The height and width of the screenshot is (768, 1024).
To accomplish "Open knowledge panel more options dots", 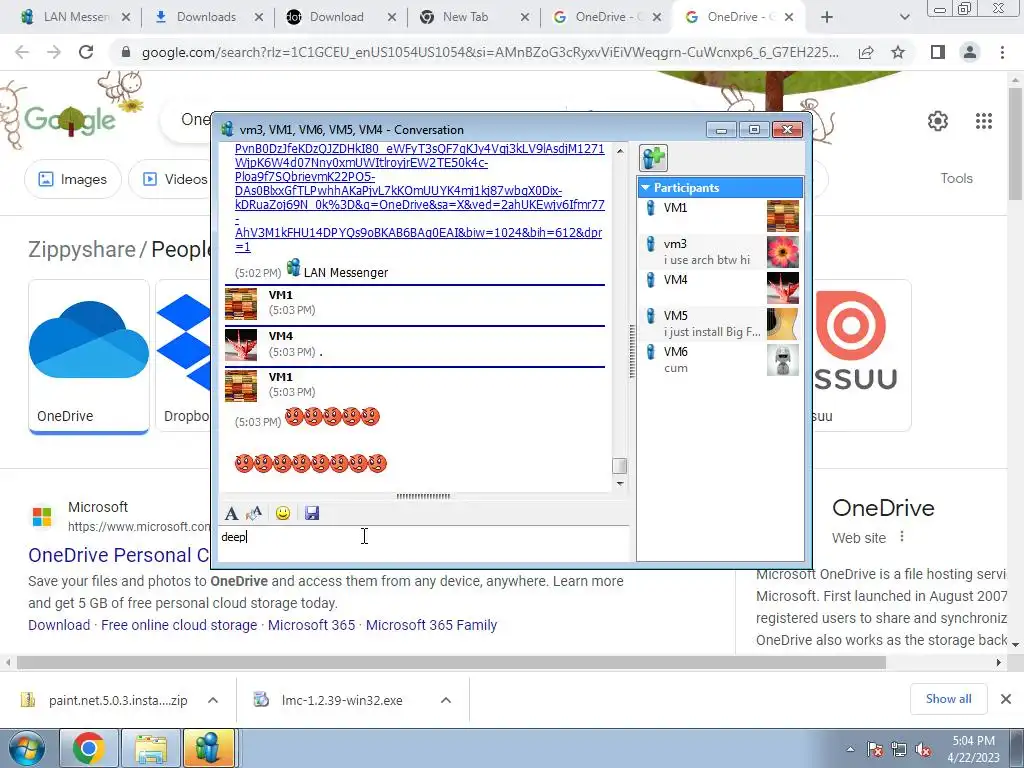I will (902, 537).
